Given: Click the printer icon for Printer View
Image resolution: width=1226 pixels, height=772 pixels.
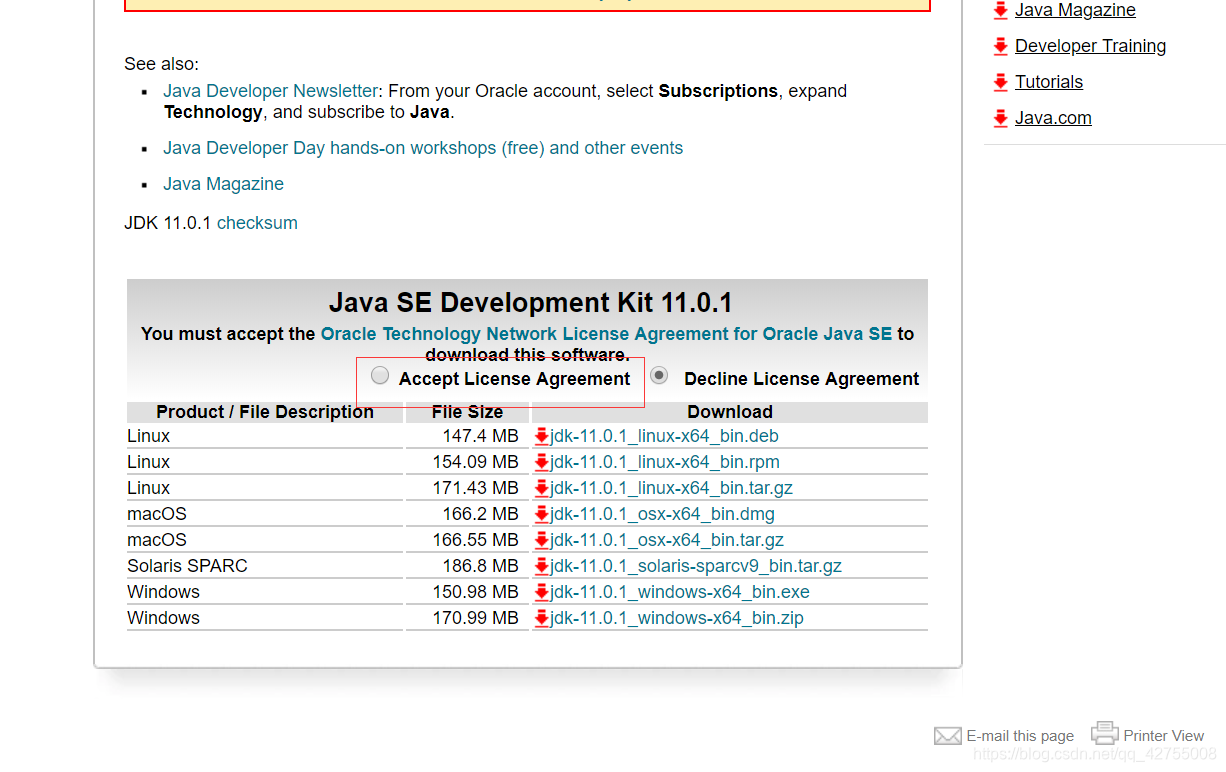Looking at the screenshot, I should (1105, 733).
